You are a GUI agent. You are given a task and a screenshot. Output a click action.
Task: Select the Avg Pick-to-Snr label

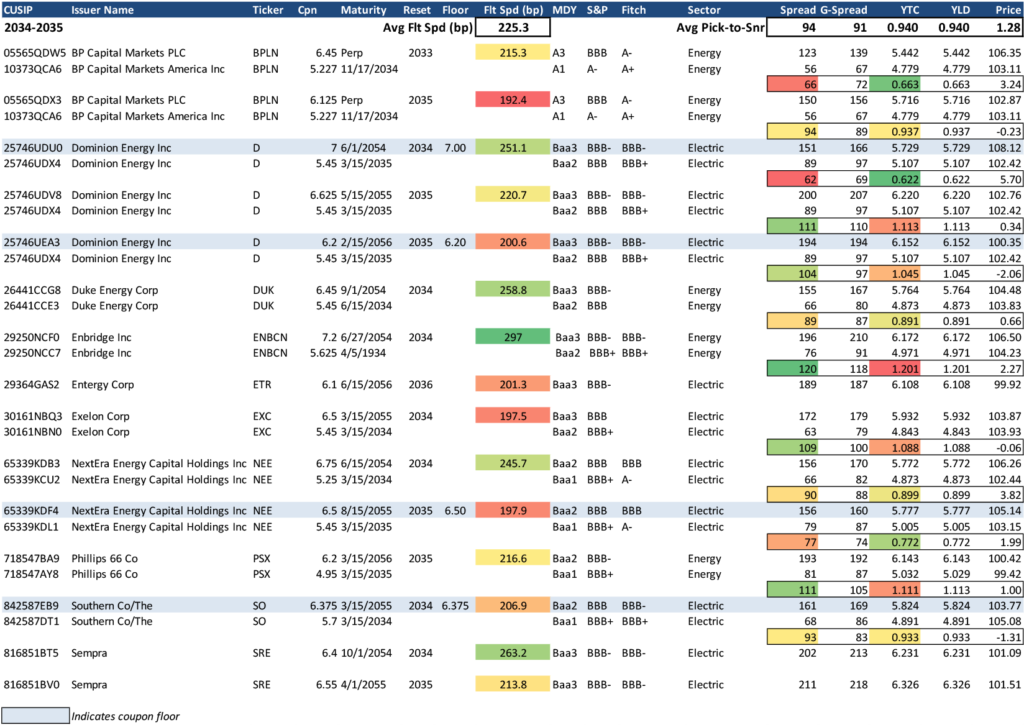pyautogui.click(x=717, y=28)
